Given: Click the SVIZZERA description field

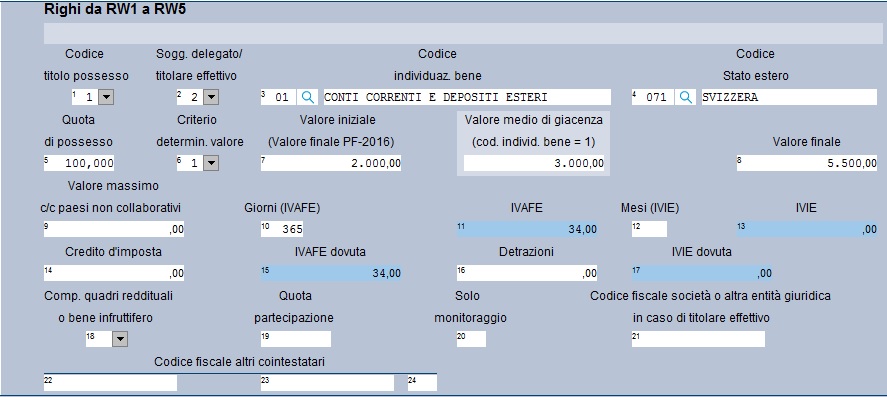Looking at the screenshot, I should pyautogui.click(x=789, y=97).
